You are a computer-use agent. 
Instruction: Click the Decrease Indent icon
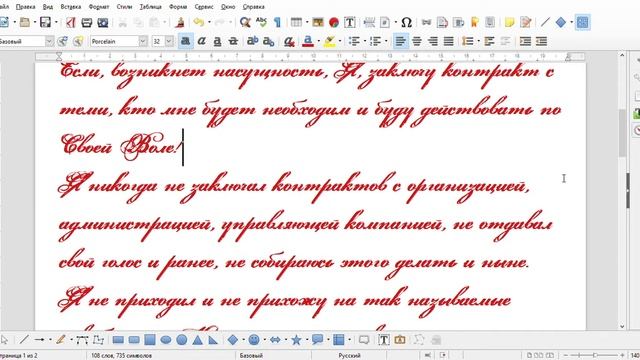(541, 41)
